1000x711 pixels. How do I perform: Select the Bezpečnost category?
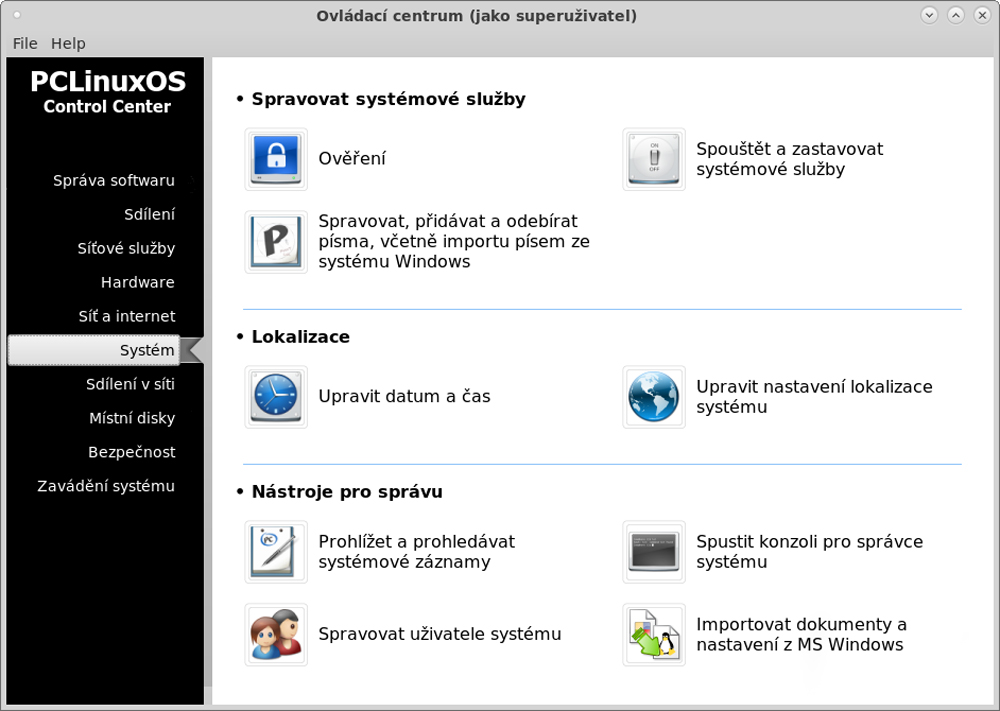[x=131, y=451]
